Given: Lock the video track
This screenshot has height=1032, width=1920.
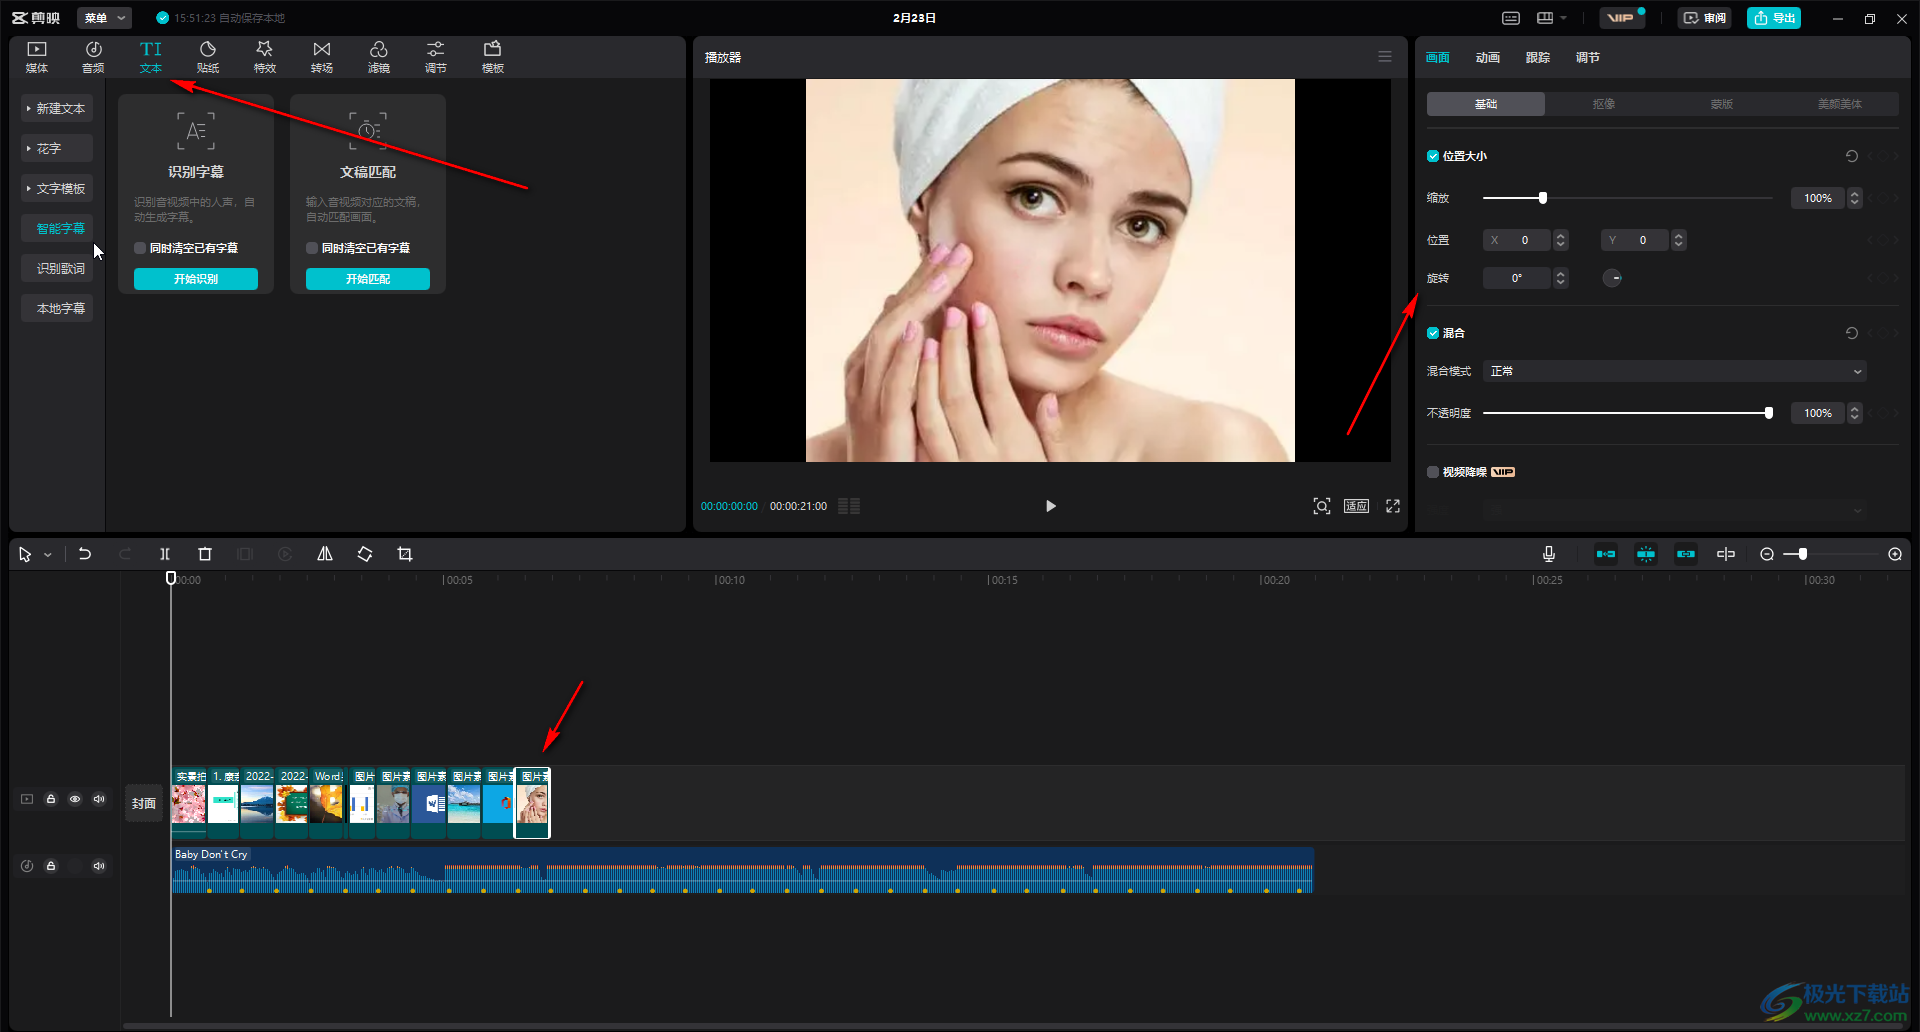Looking at the screenshot, I should [51, 799].
